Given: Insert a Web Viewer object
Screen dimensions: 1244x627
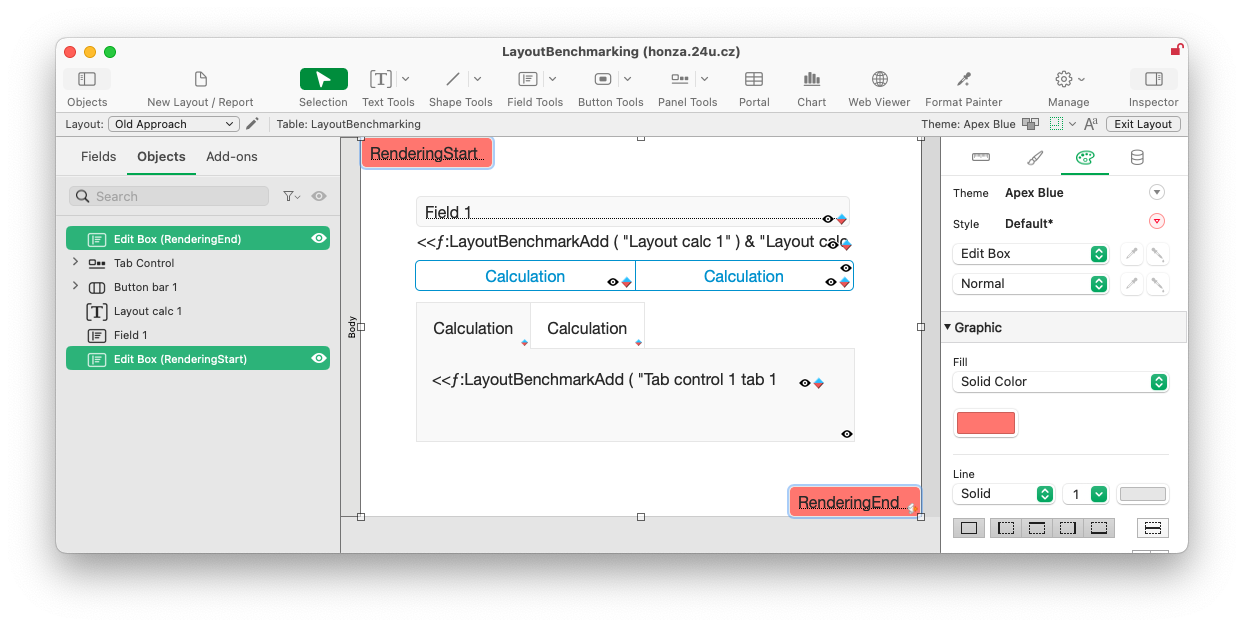Looking at the screenshot, I should (879, 79).
